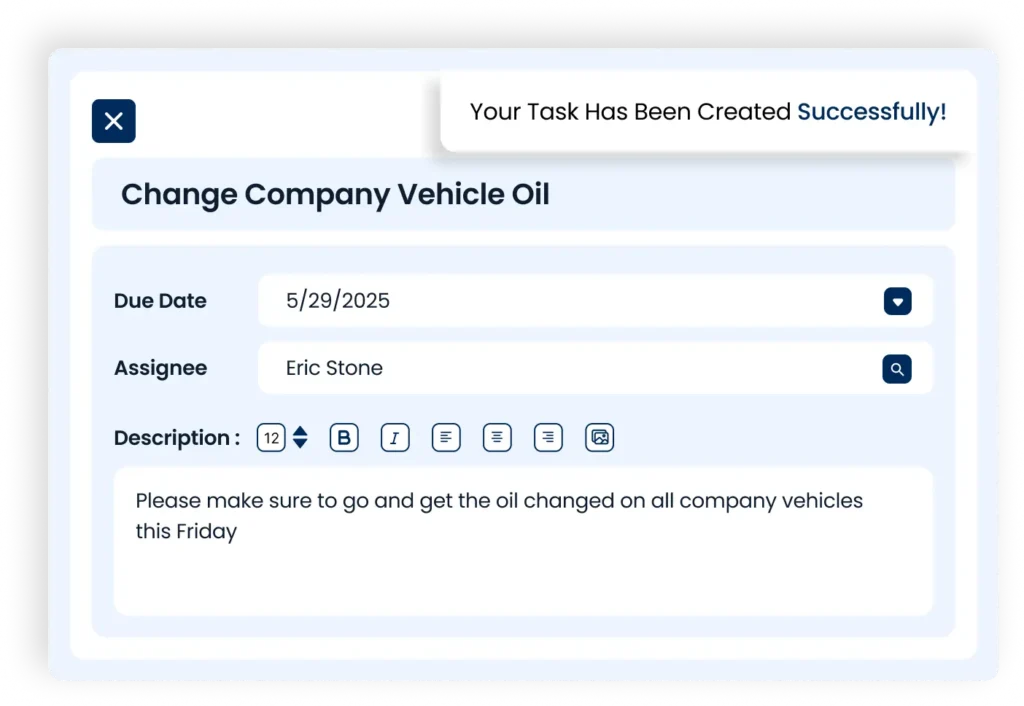Click the Assignee search magnifier icon
The width and height of the screenshot is (1024, 706).
pos(897,369)
